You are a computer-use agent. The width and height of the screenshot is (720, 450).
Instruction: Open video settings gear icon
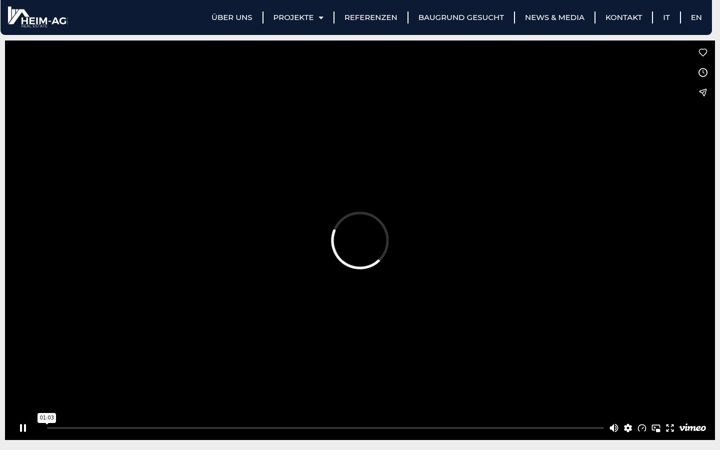(628, 428)
